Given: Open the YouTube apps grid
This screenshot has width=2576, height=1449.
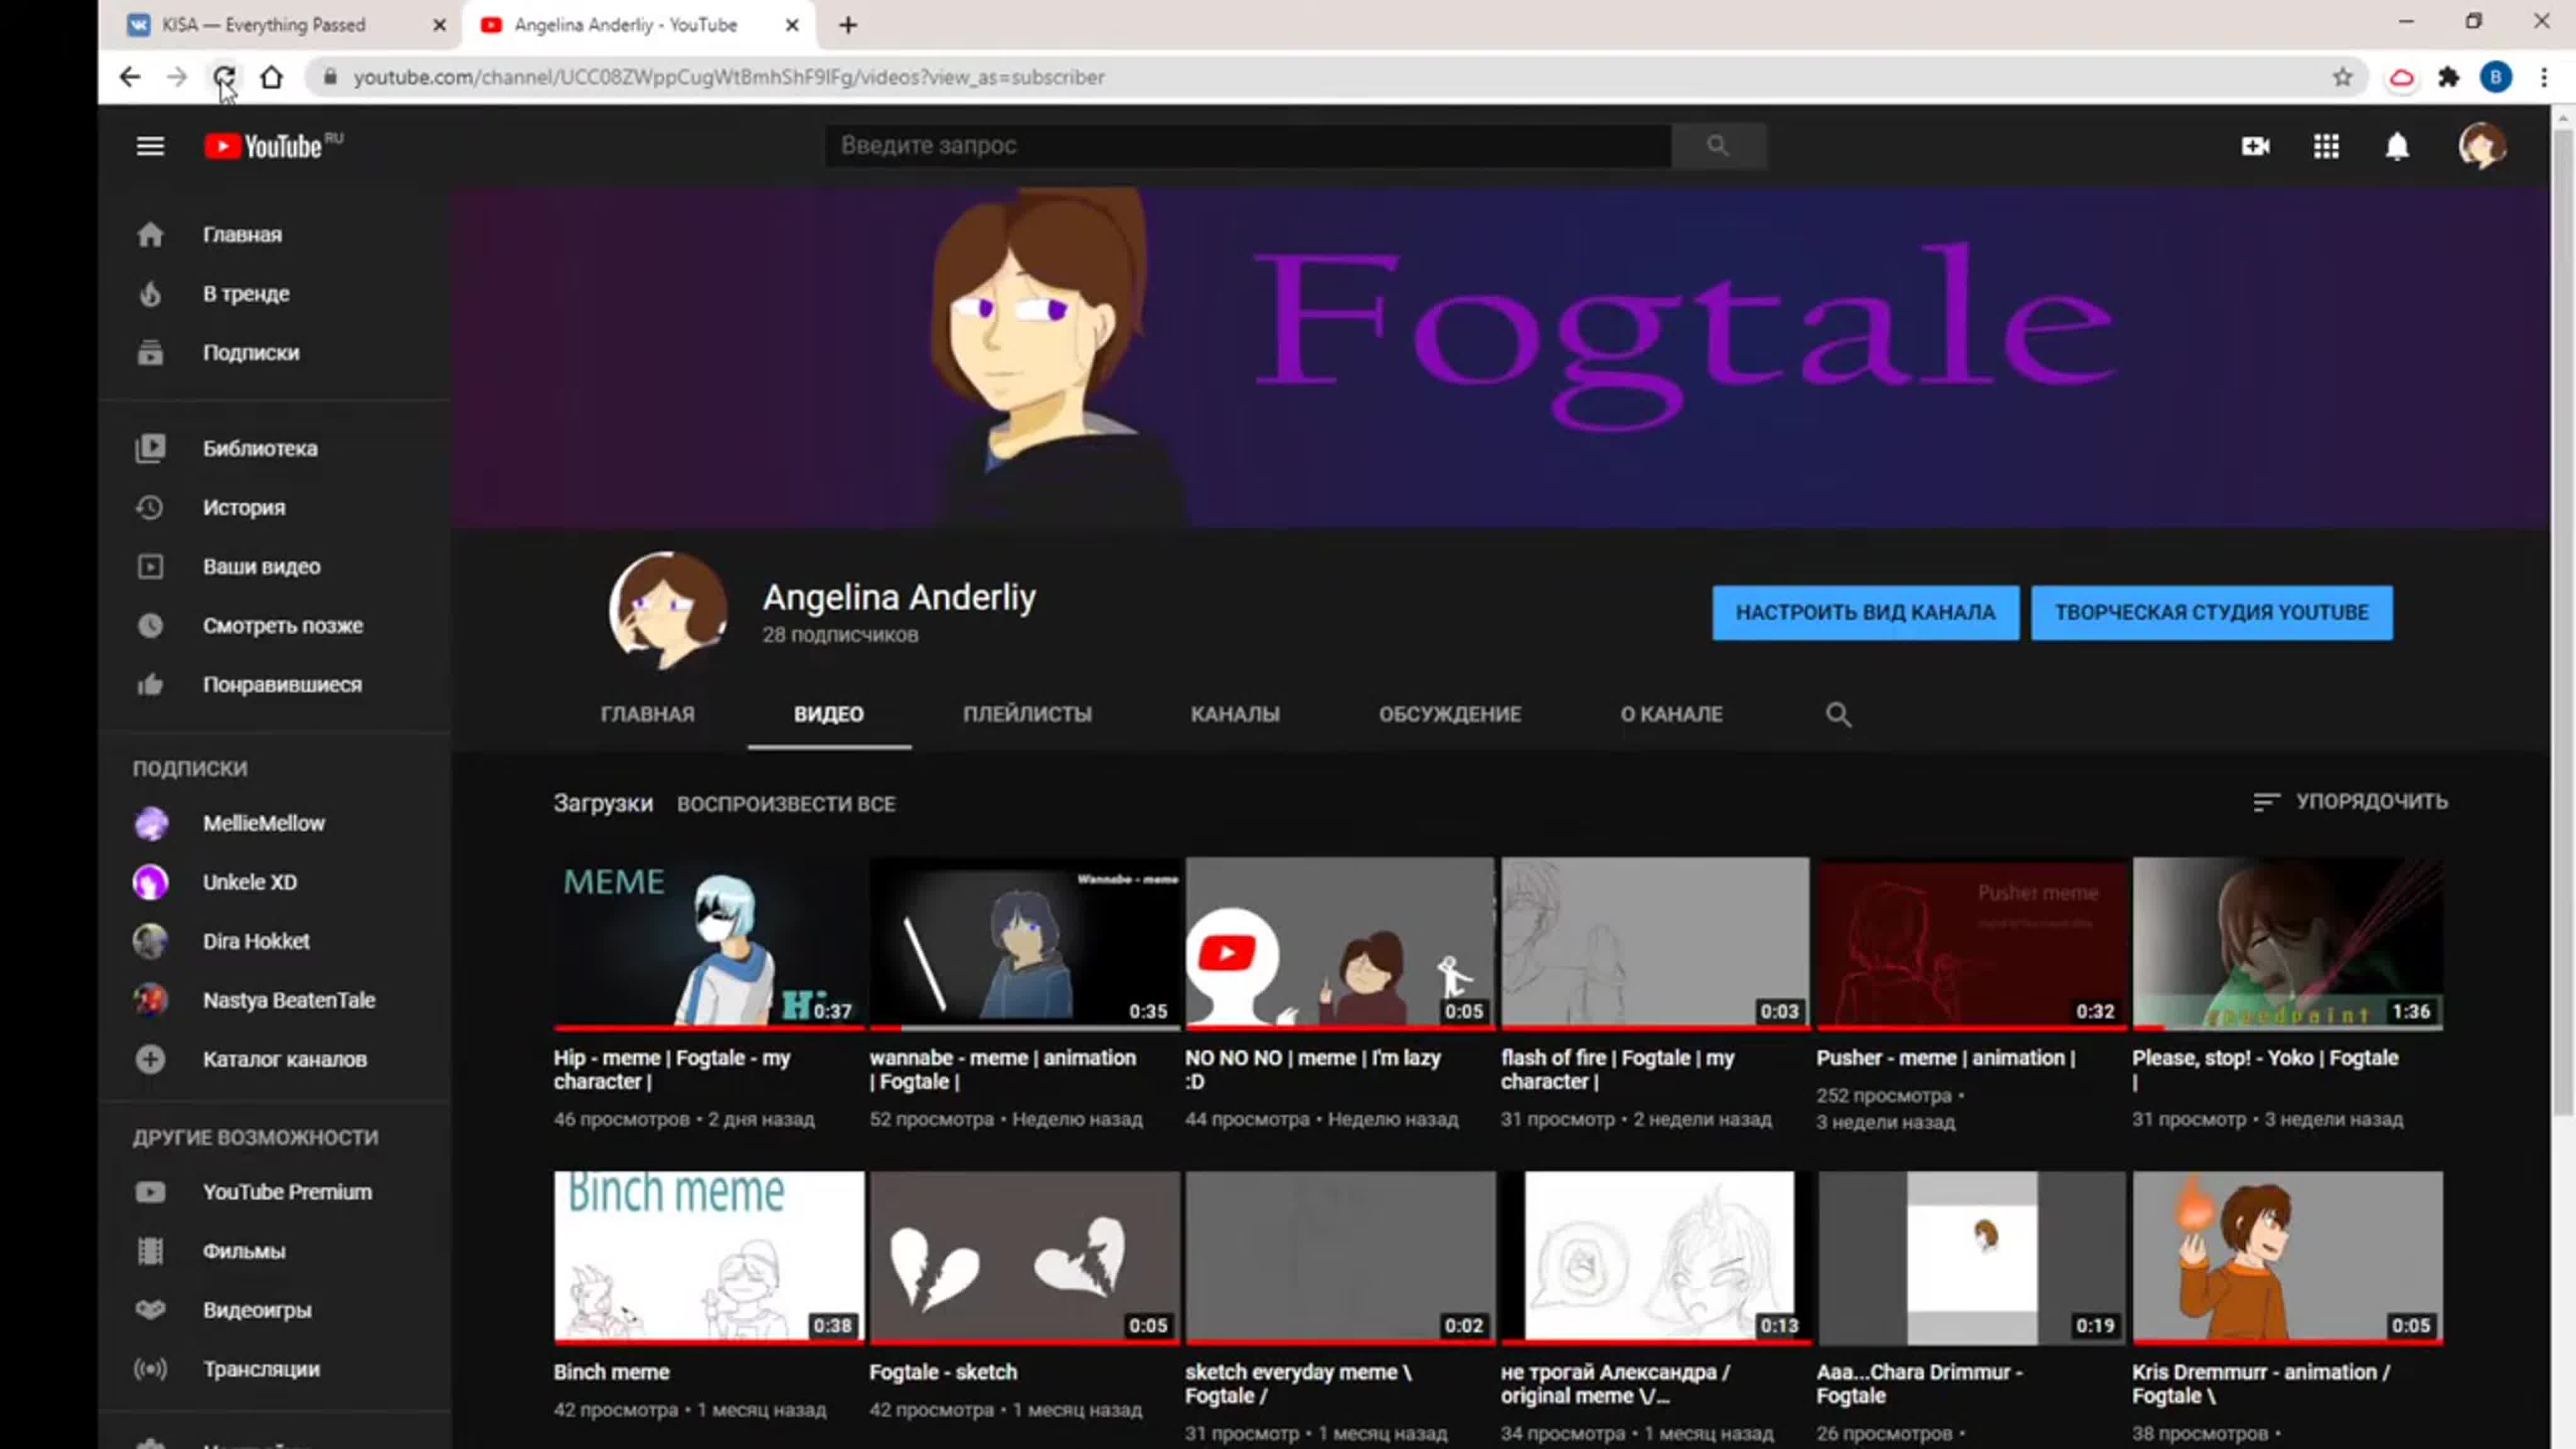Looking at the screenshot, I should [2326, 146].
